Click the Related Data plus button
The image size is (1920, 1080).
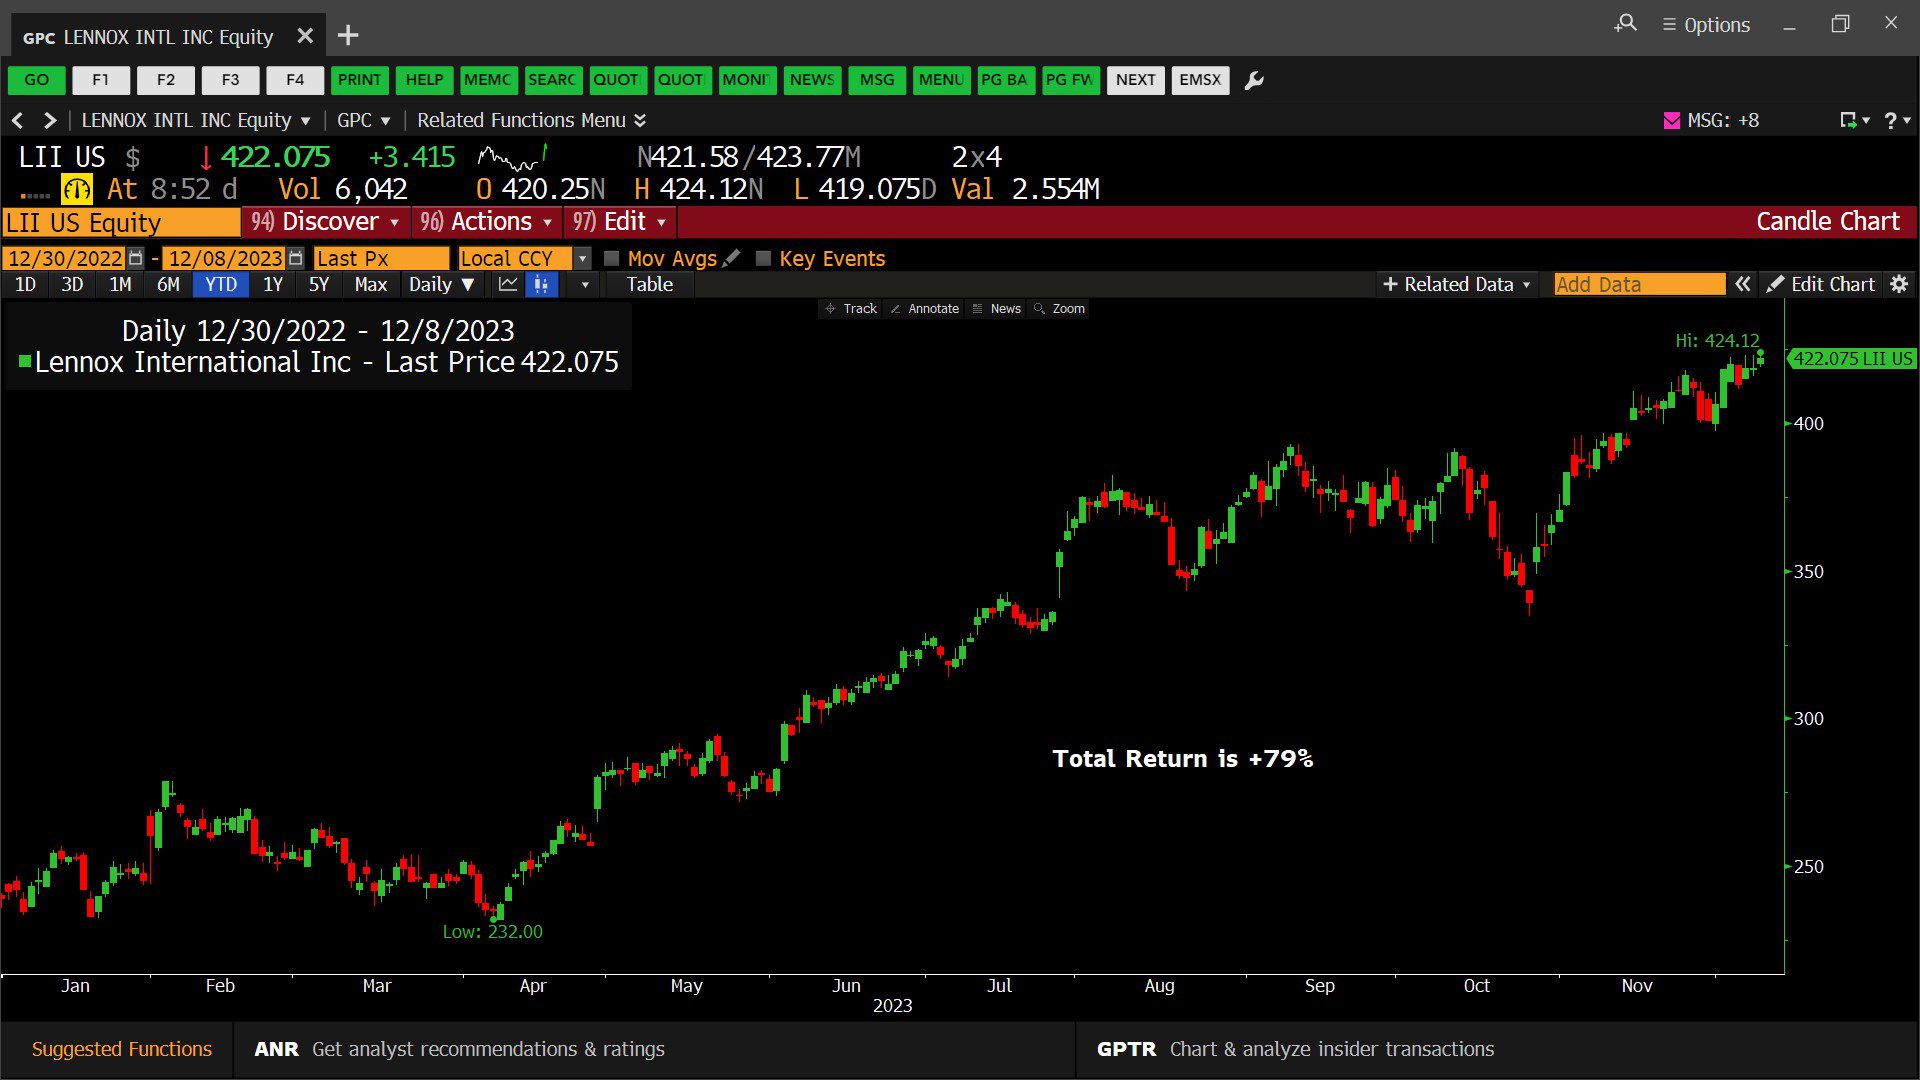1456,284
